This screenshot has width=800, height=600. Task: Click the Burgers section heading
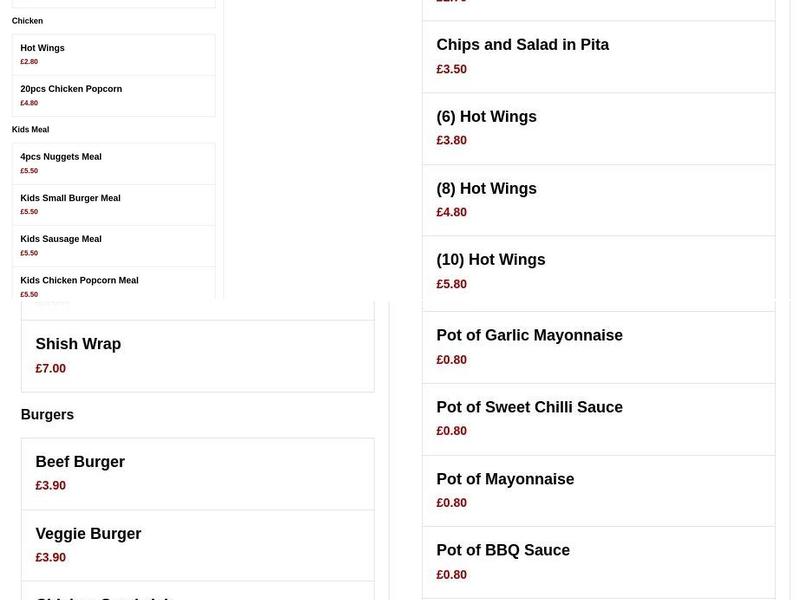coord(47,414)
